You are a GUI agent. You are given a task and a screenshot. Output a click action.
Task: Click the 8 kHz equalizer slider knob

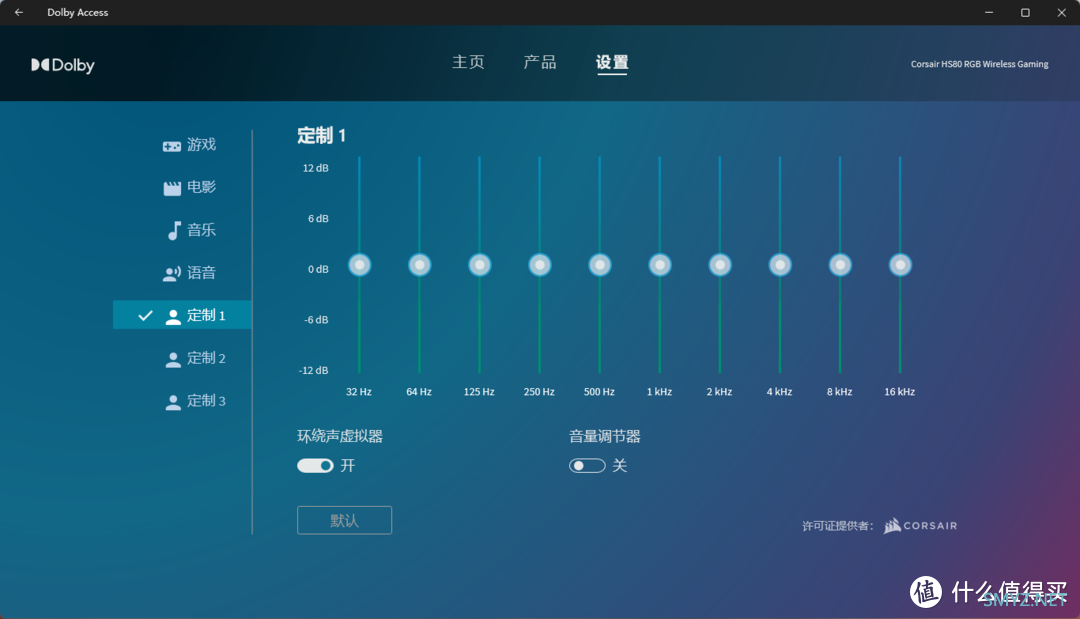click(840, 265)
